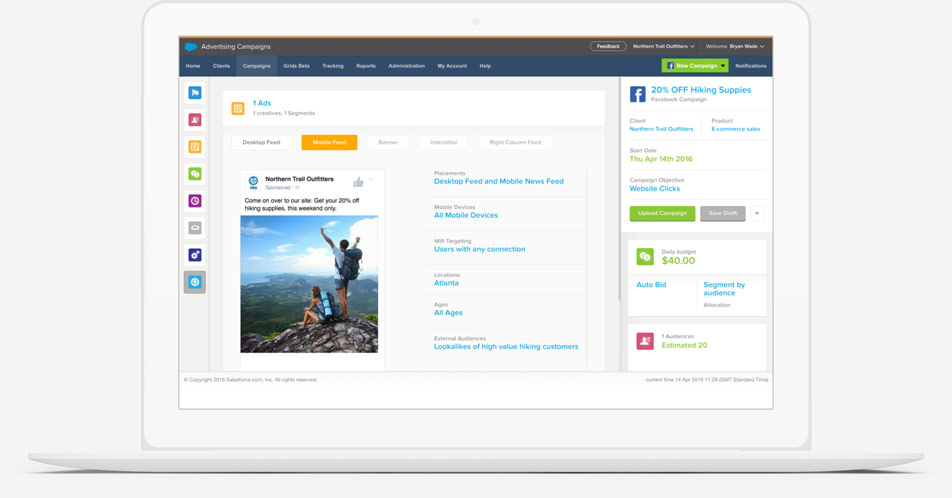Select Right Column Feed preview option

coord(515,142)
